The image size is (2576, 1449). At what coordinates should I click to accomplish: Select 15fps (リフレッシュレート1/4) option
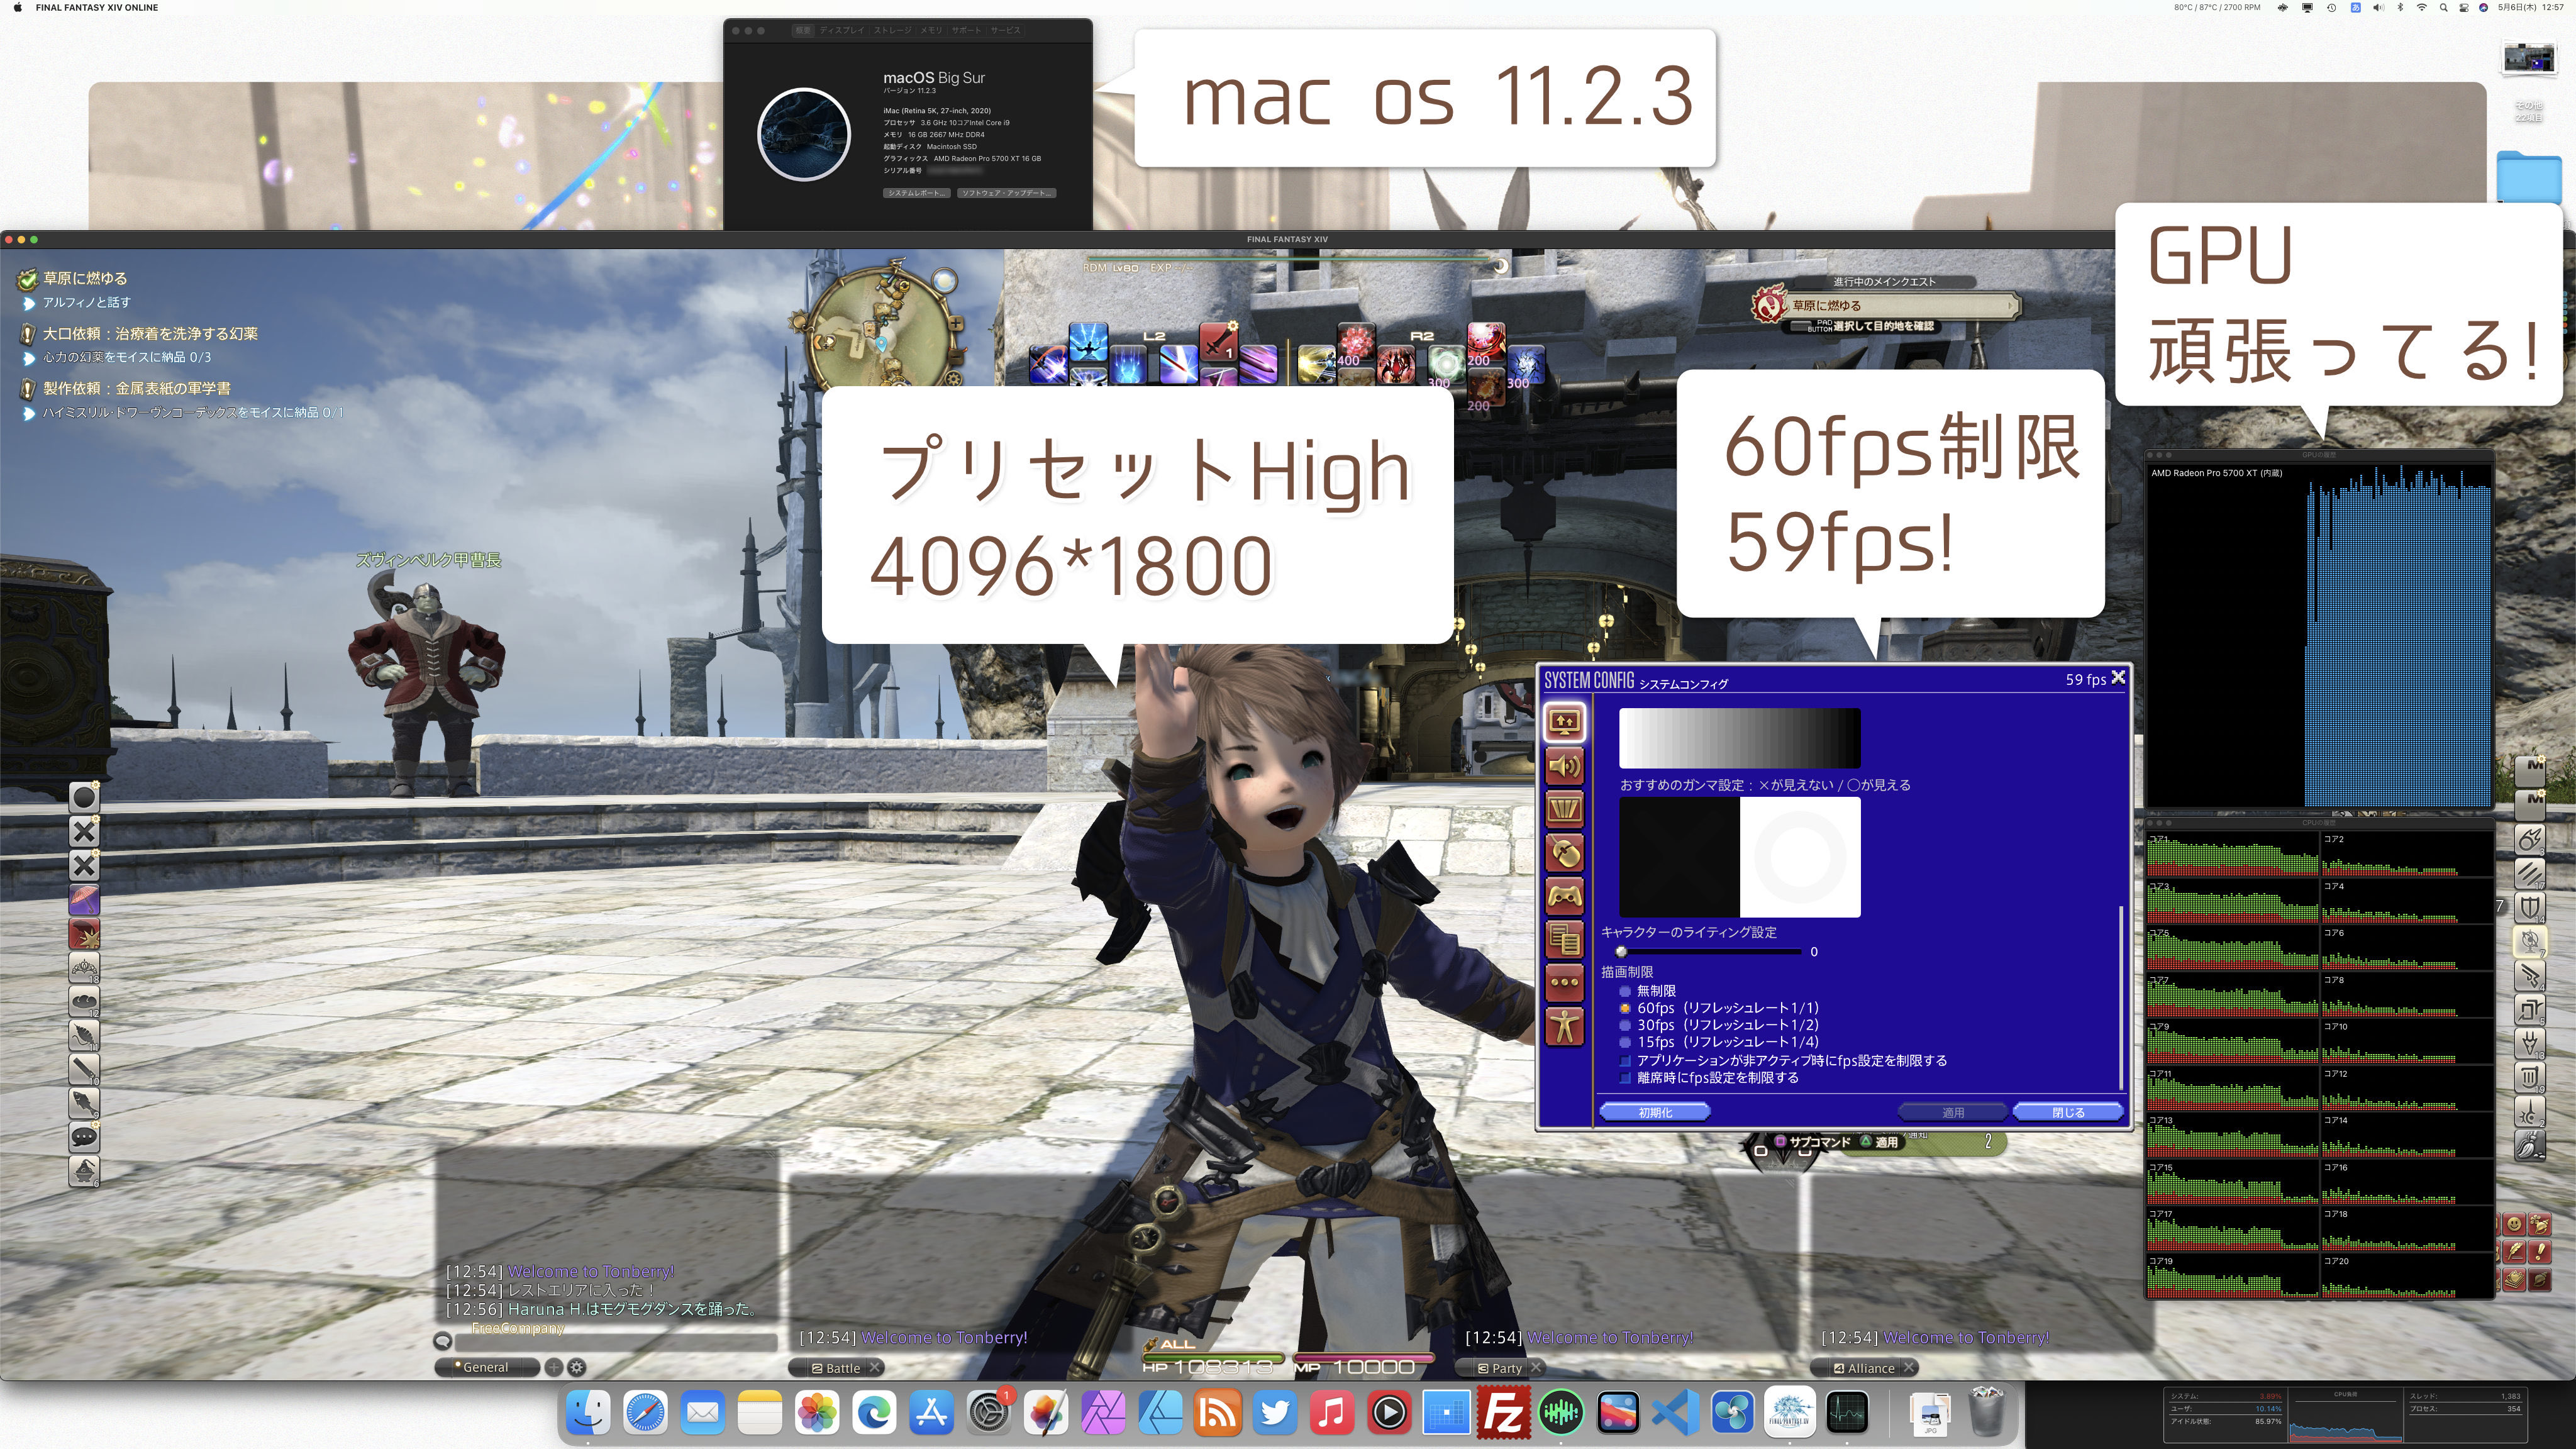pyautogui.click(x=1719, y=1042)
